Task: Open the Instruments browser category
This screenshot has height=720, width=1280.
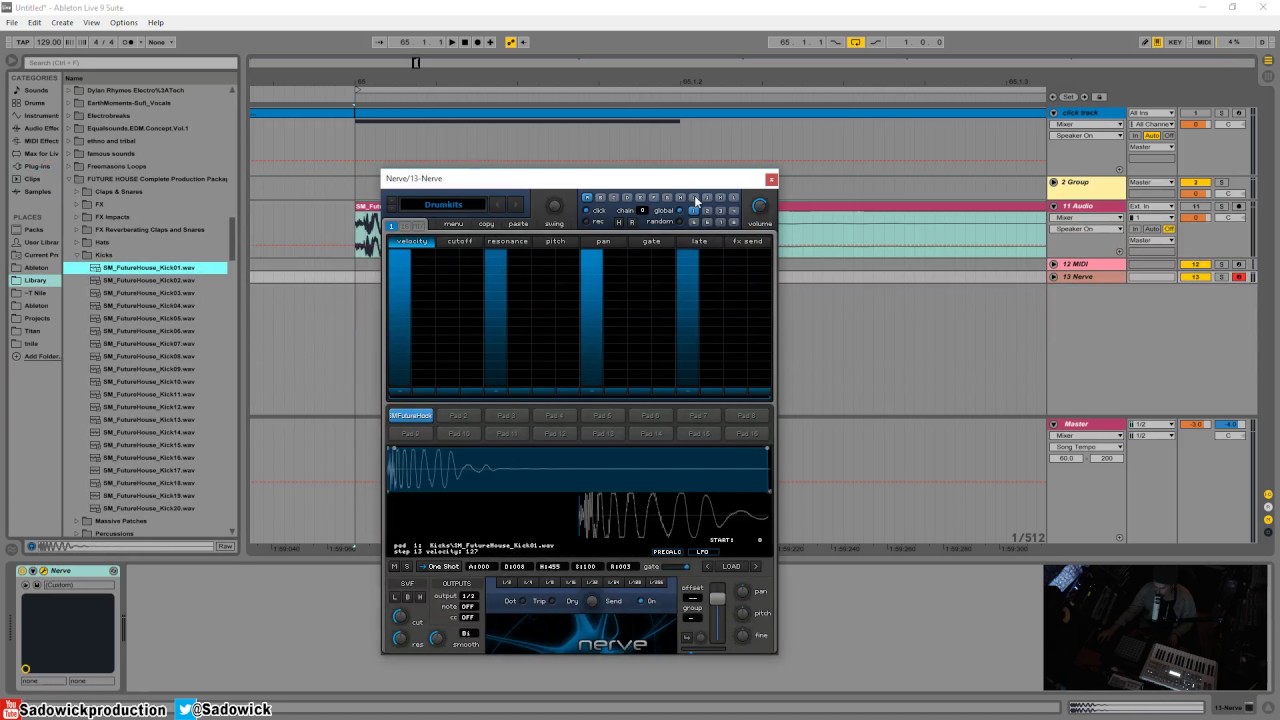Action: 36,116
